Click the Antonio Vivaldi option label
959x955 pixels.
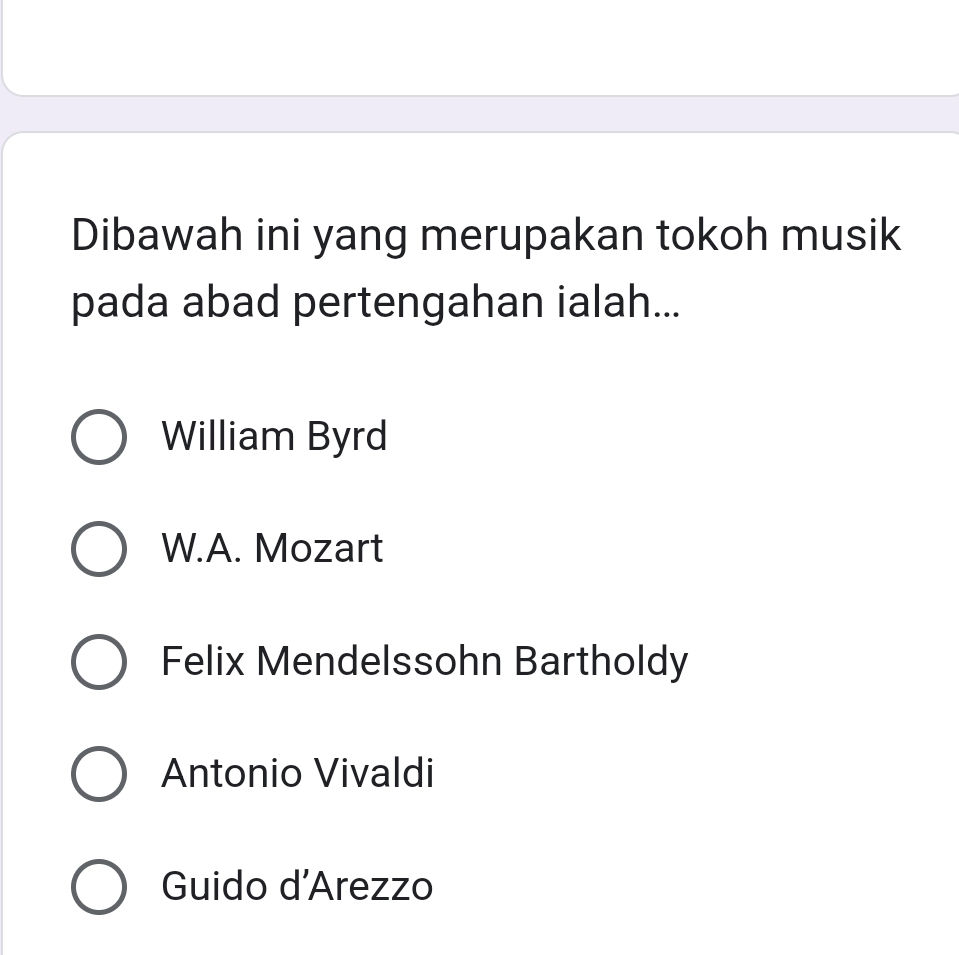pos(298,774)
